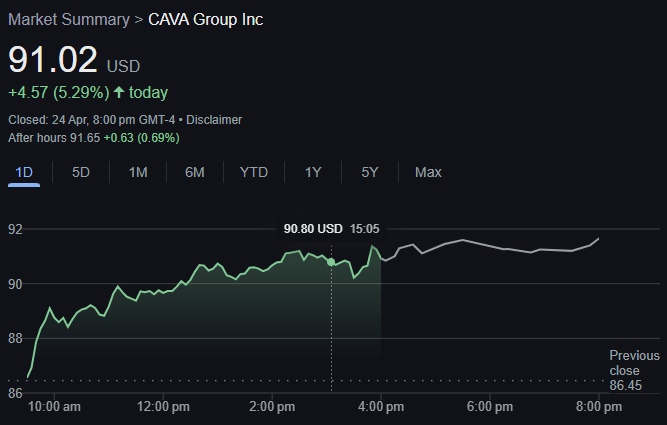This screenshot has height=425, width=667.
Task: Open the Disclaimer link
Action: tap(214, 120)
